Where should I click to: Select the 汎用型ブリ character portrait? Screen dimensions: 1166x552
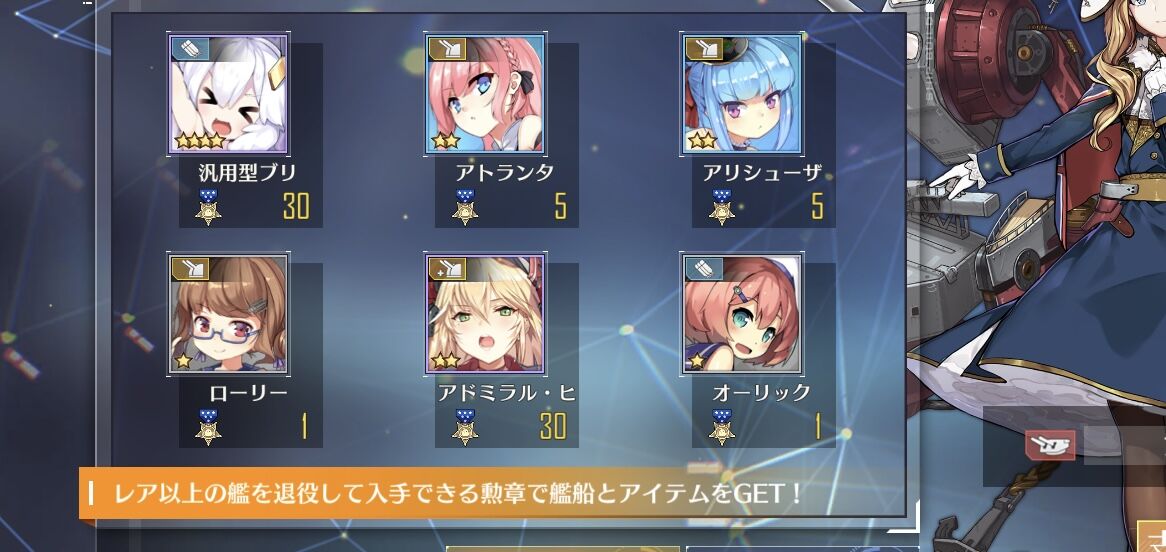pyautogui.click(x=228, y=94)
